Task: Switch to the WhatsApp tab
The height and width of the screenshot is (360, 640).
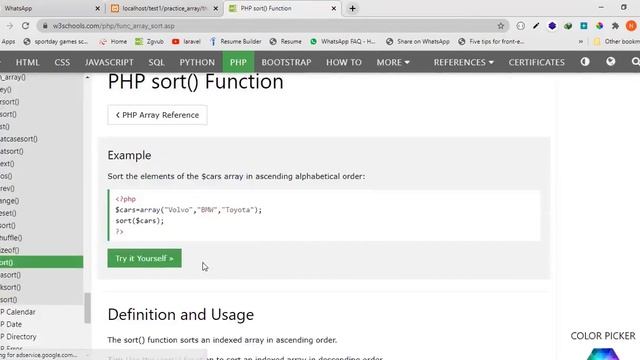Action: [x=49, y=8]
